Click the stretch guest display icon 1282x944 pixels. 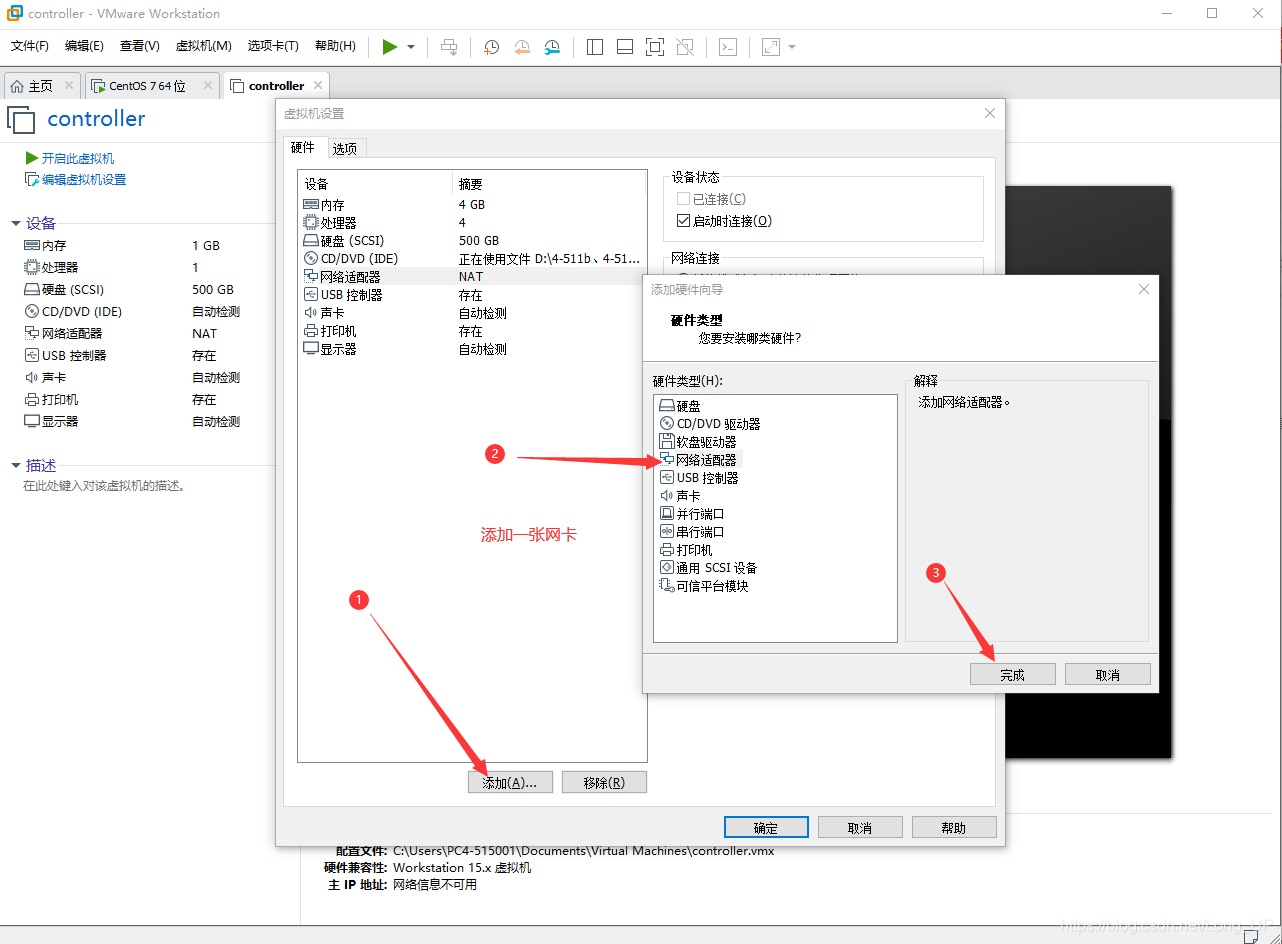coord(771,47)
